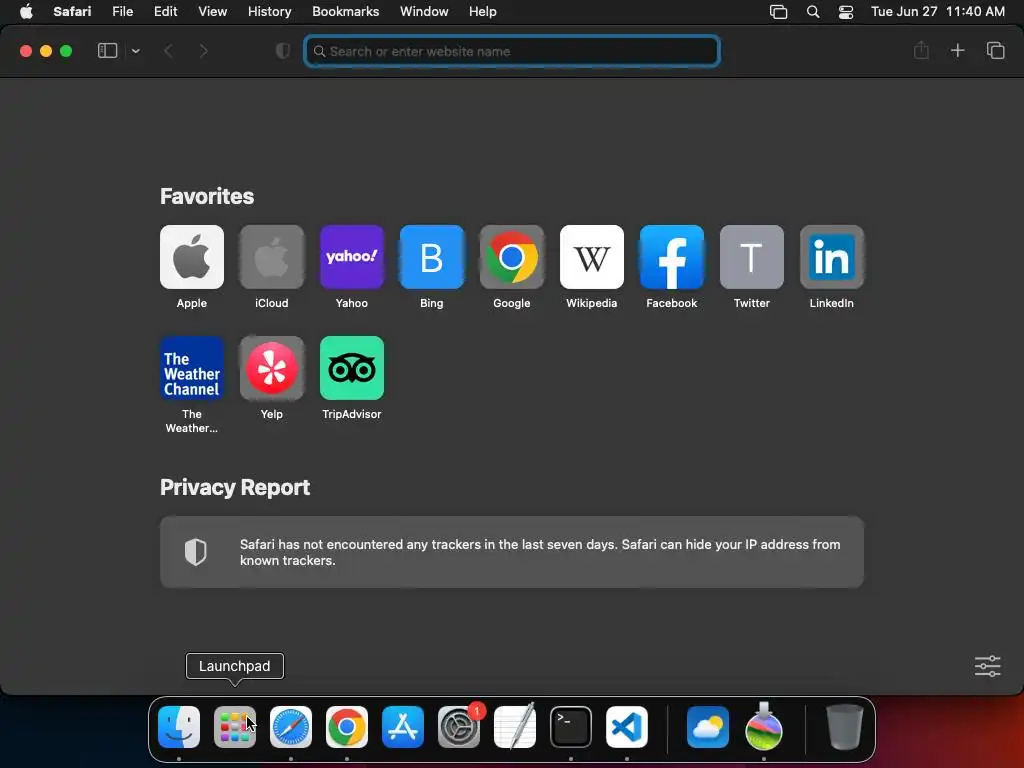Open Terminal from the Dock
The image size is (1024, 768).
coord(571,727)
